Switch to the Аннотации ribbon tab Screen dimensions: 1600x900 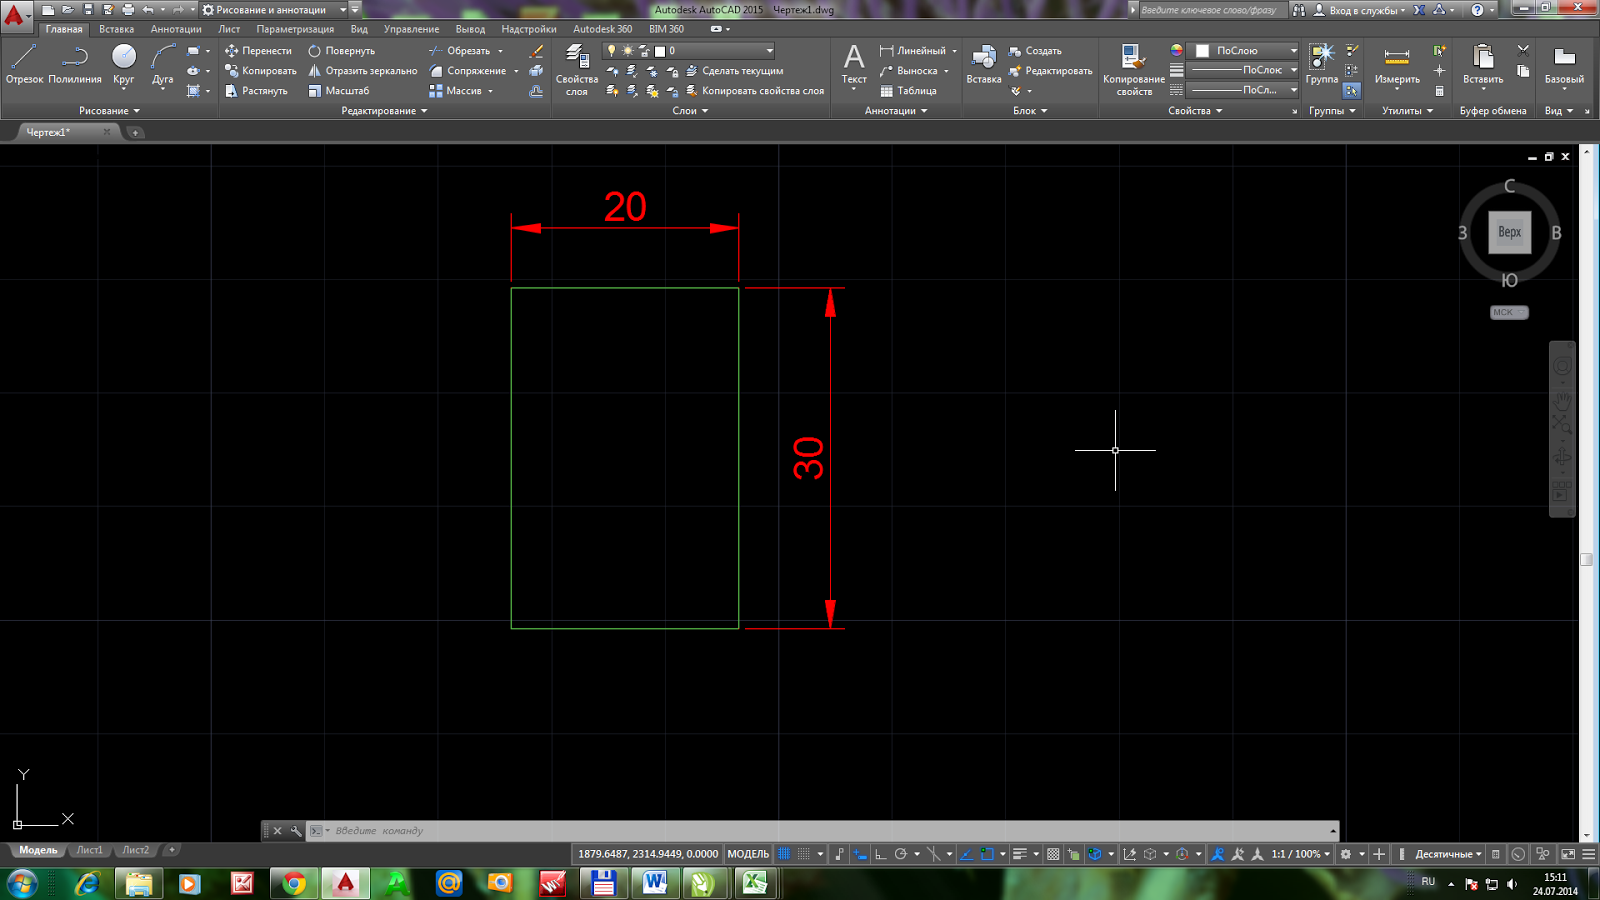(x=176, y=29)
